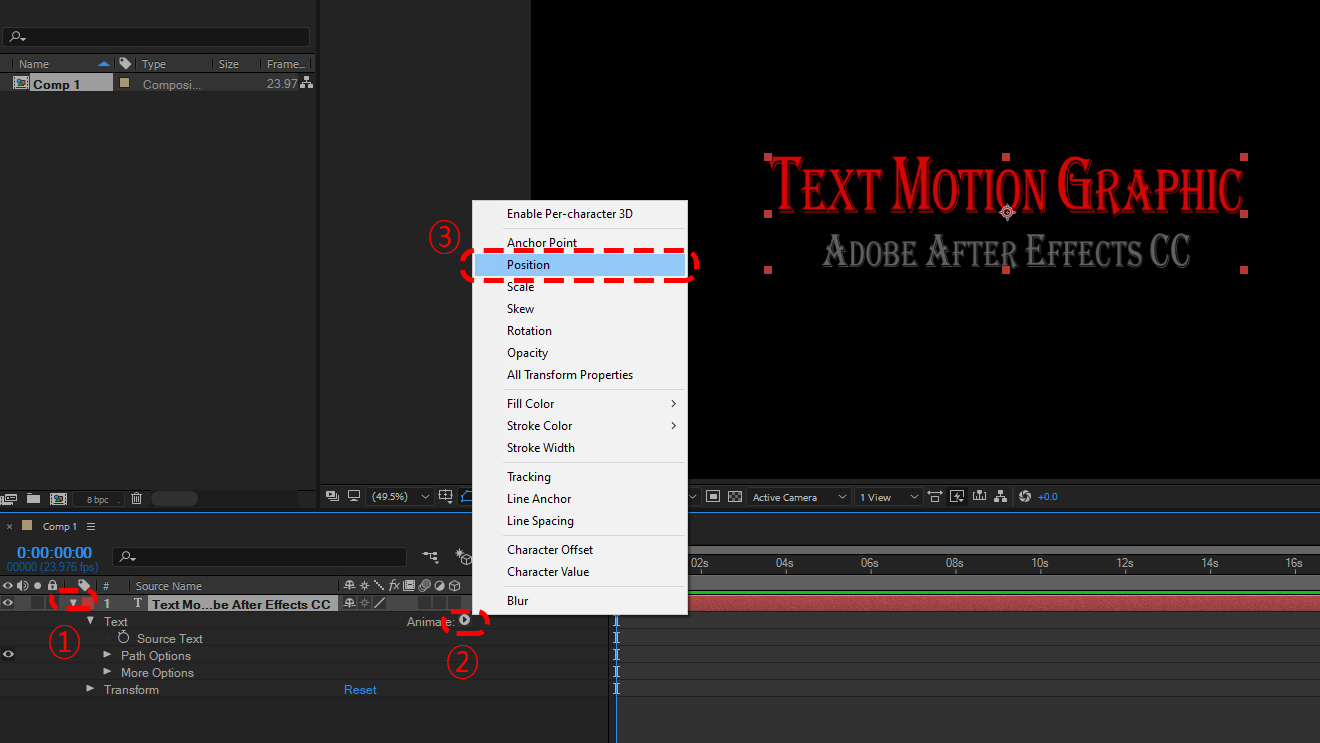The width and height of the screenshot is (1320, 743).
Task: Toggle the Shy switch on layer 1
Action: click(349, 603)
